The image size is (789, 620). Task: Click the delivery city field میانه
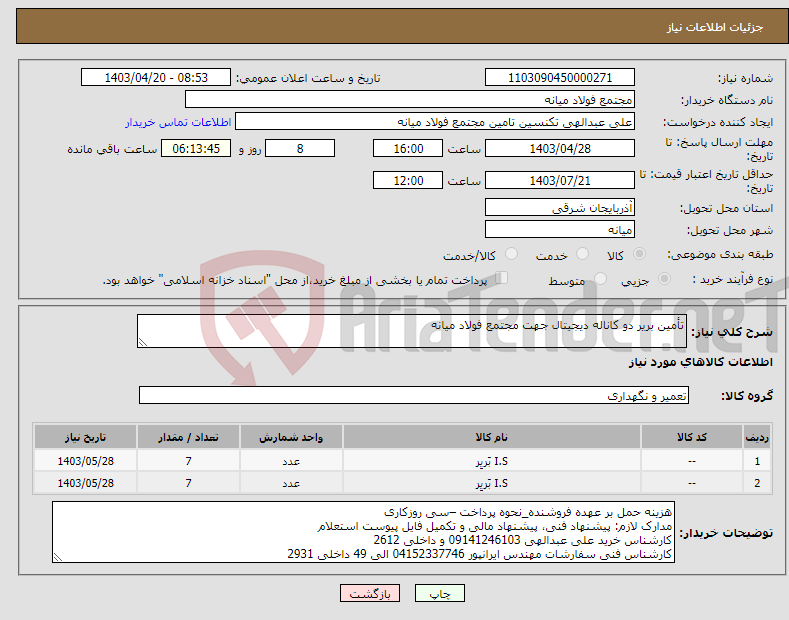point(560,229)
